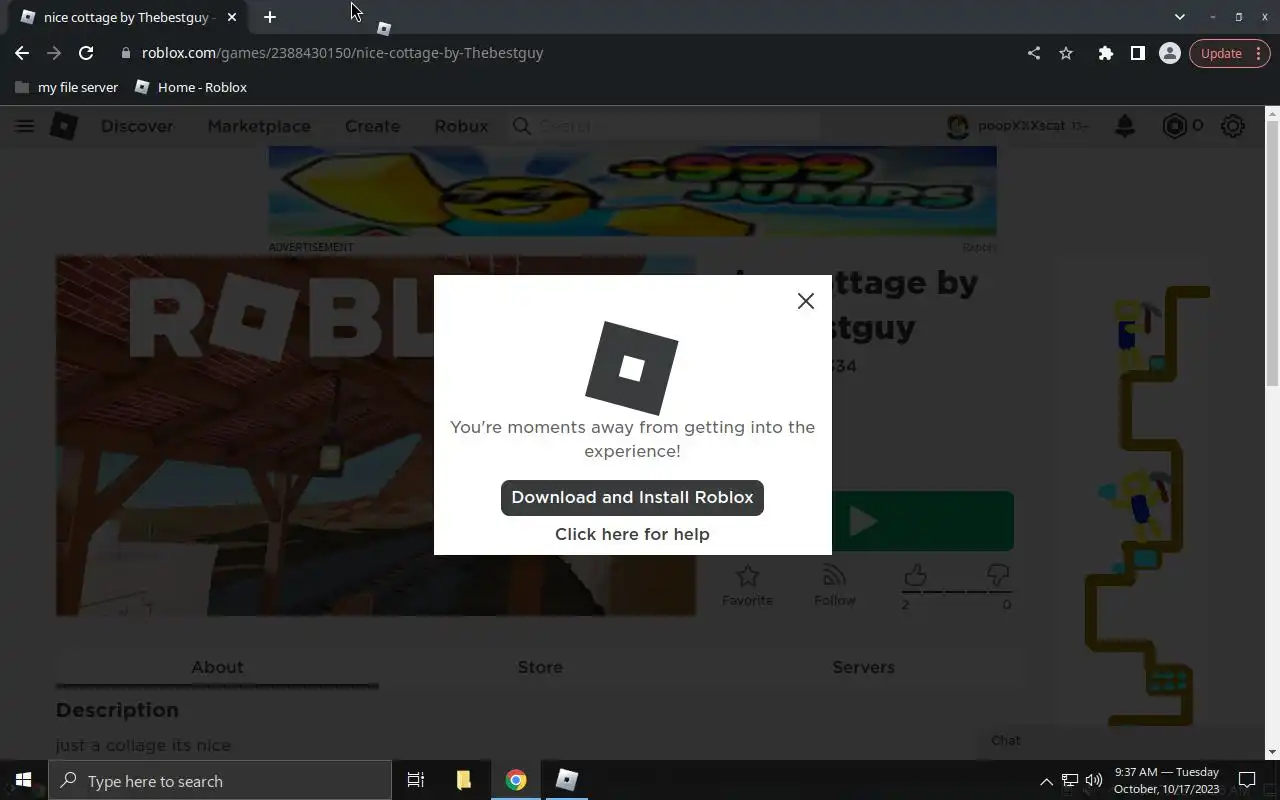The width and height of the screenshot is (1280, 800).
Task: Open a new browser tab
Action: [x=270, y=17]
